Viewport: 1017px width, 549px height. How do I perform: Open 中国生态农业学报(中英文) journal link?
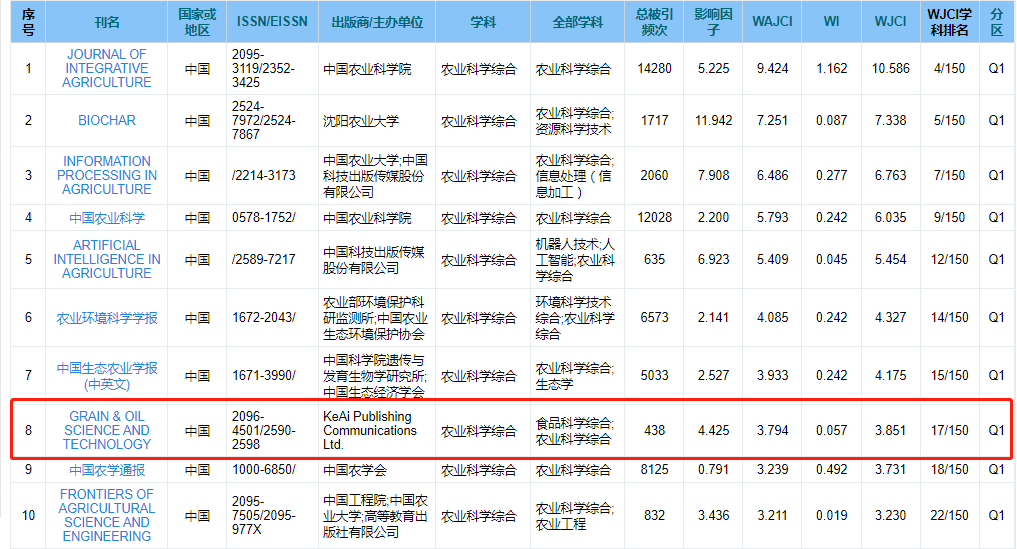pyautogui.click(x=106, y=375)
